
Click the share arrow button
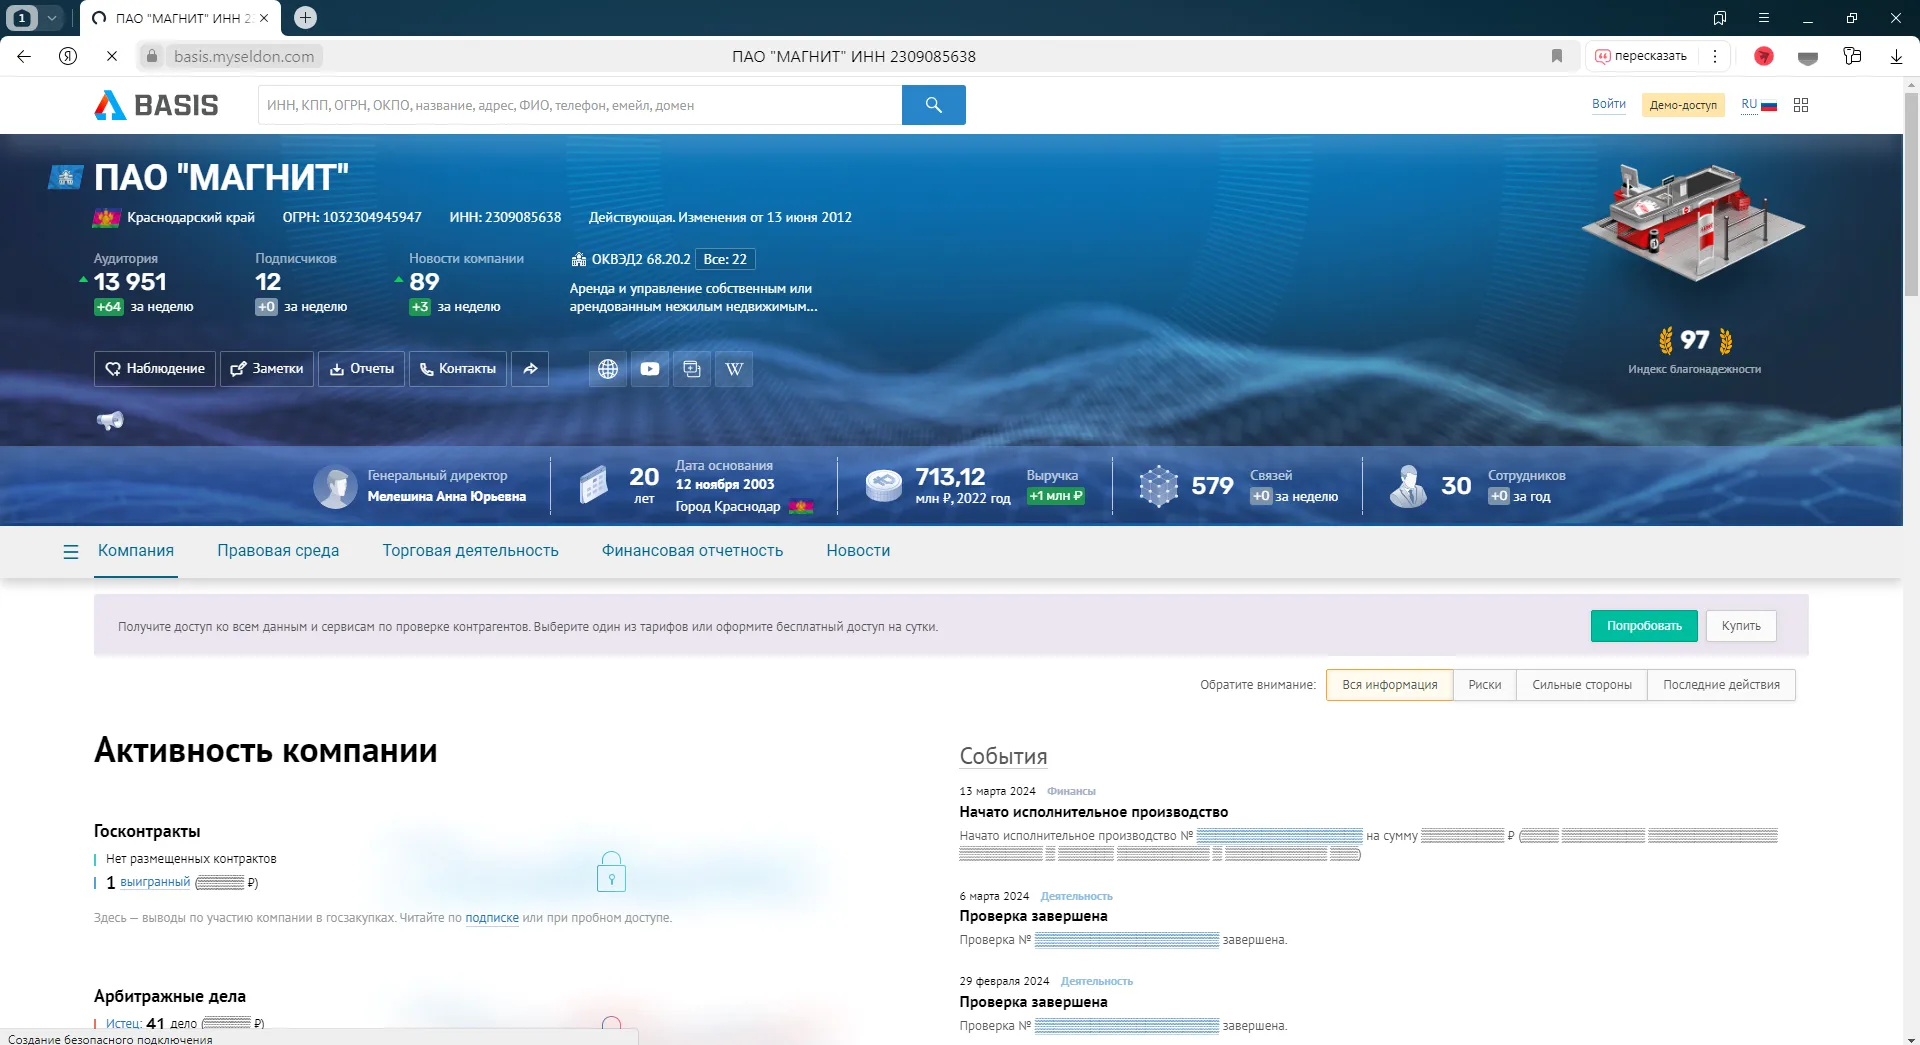[x=530, y=369]
